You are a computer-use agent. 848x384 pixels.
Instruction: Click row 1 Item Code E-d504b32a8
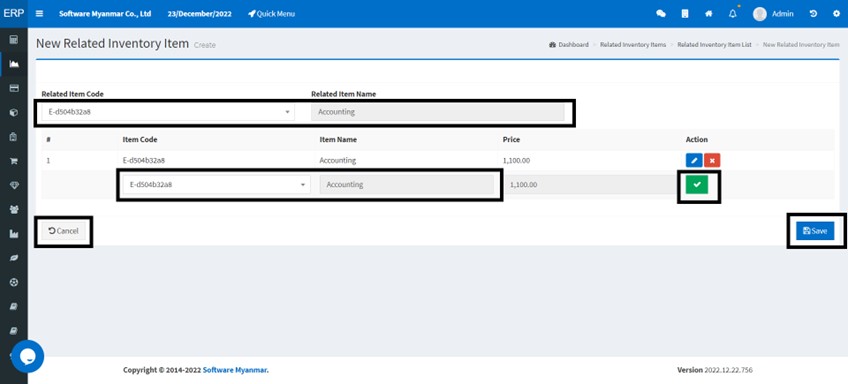pos(144,161)
